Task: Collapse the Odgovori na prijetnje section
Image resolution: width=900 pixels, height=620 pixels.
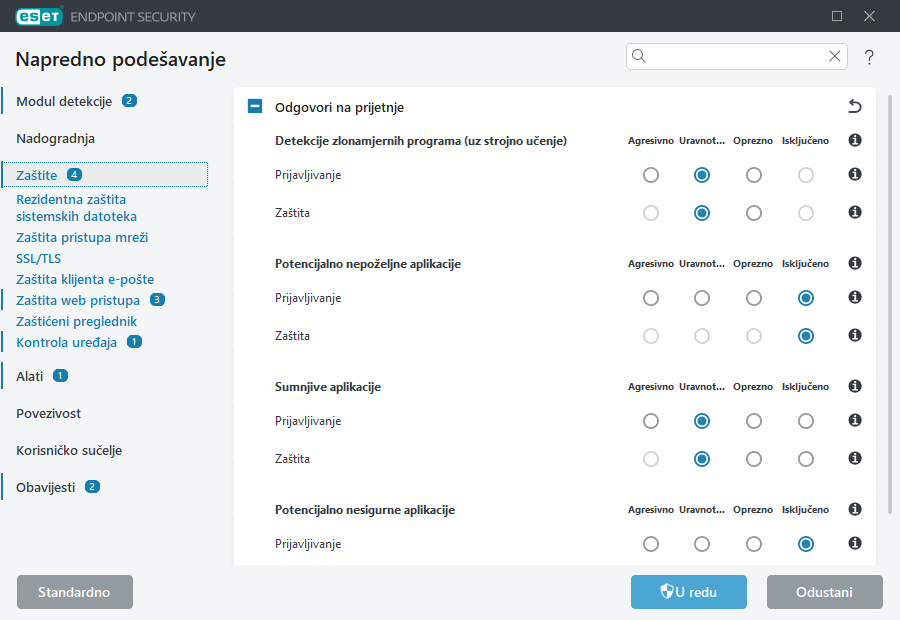Action: [254, 105]
